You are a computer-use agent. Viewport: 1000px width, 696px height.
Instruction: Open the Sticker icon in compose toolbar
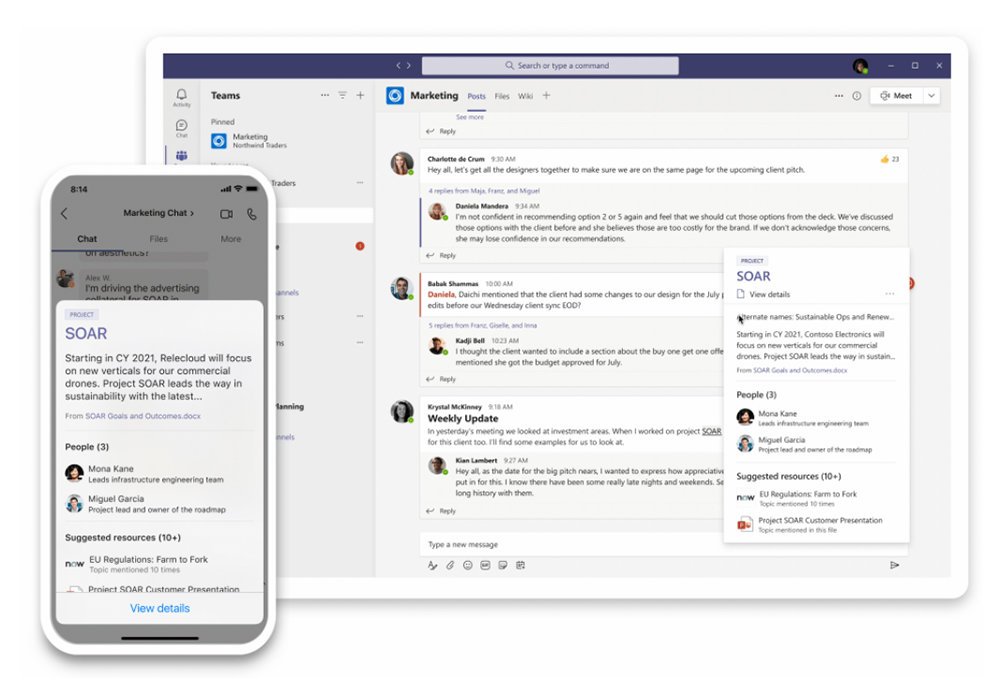[x=503, y=565]
